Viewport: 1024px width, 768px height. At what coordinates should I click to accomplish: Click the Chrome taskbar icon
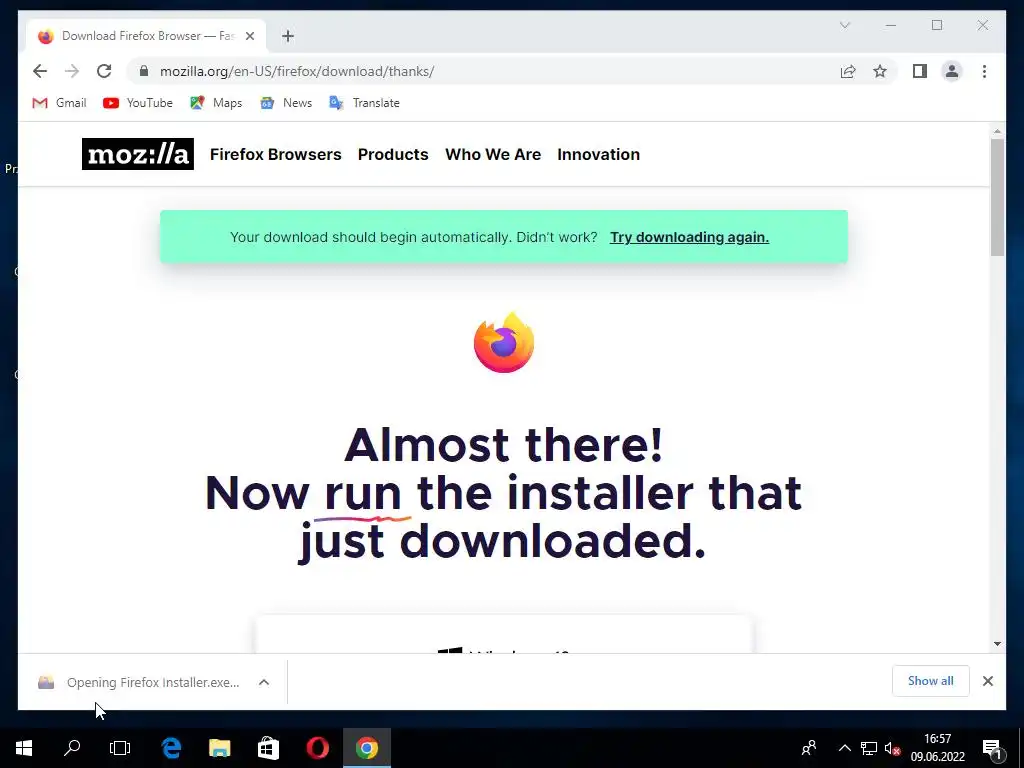367,748
